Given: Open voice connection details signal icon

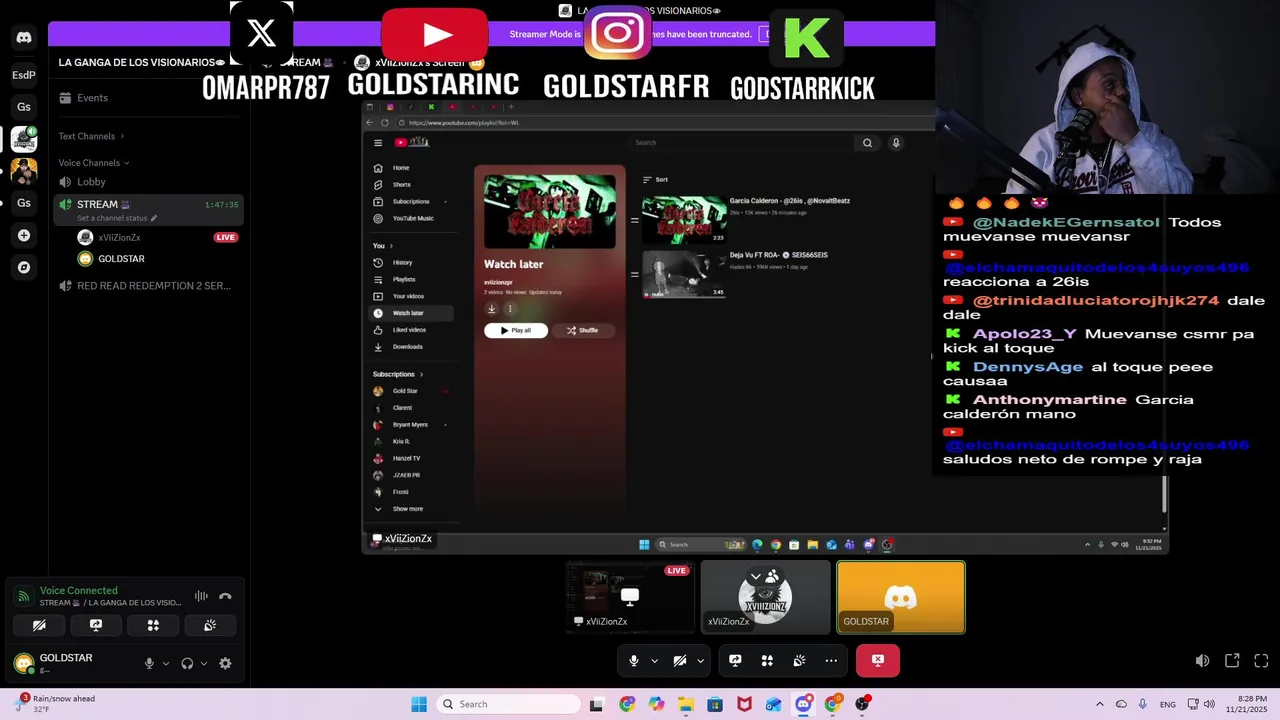Looking at the screenshot, I should click(22, 596).
